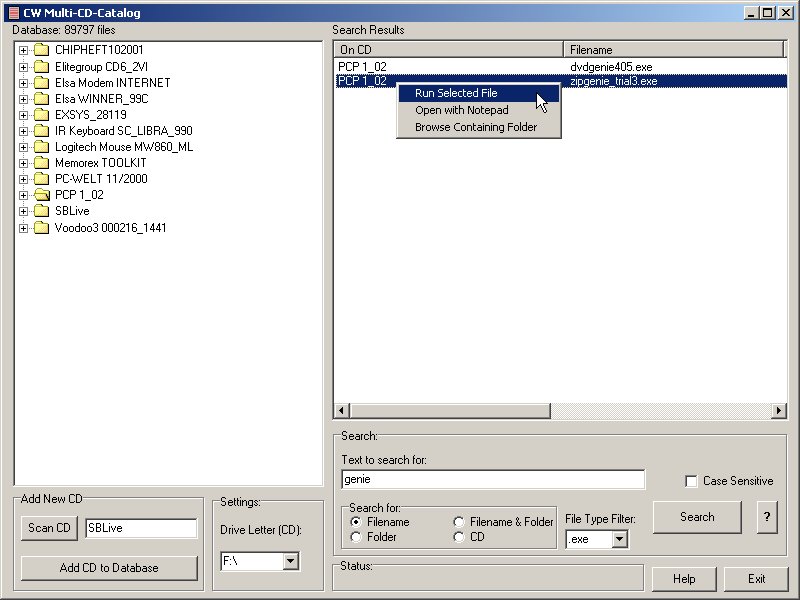
Task: Close the CW Multi-CD-Catalog window
Action: pos(786,13)
